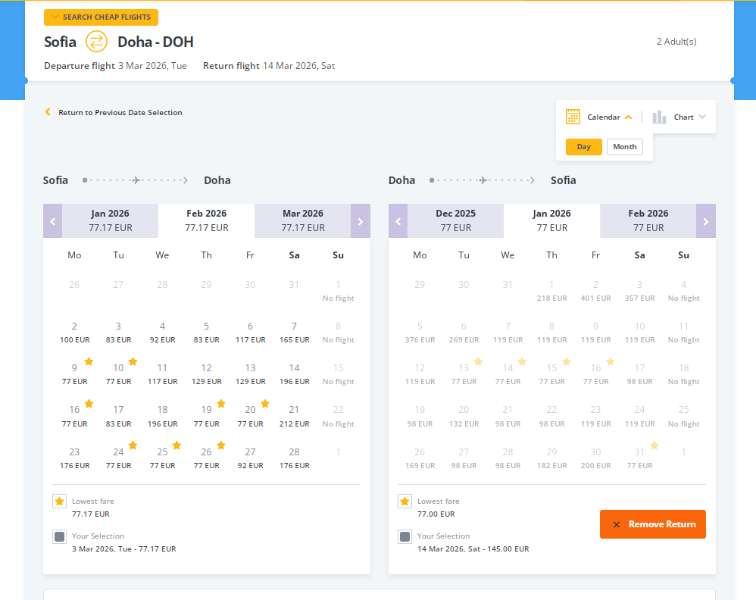The height and width of the screenshot is (600, 756).
Task: Select Mar 2026 tab in departure calendar
Action: [303, 221]
